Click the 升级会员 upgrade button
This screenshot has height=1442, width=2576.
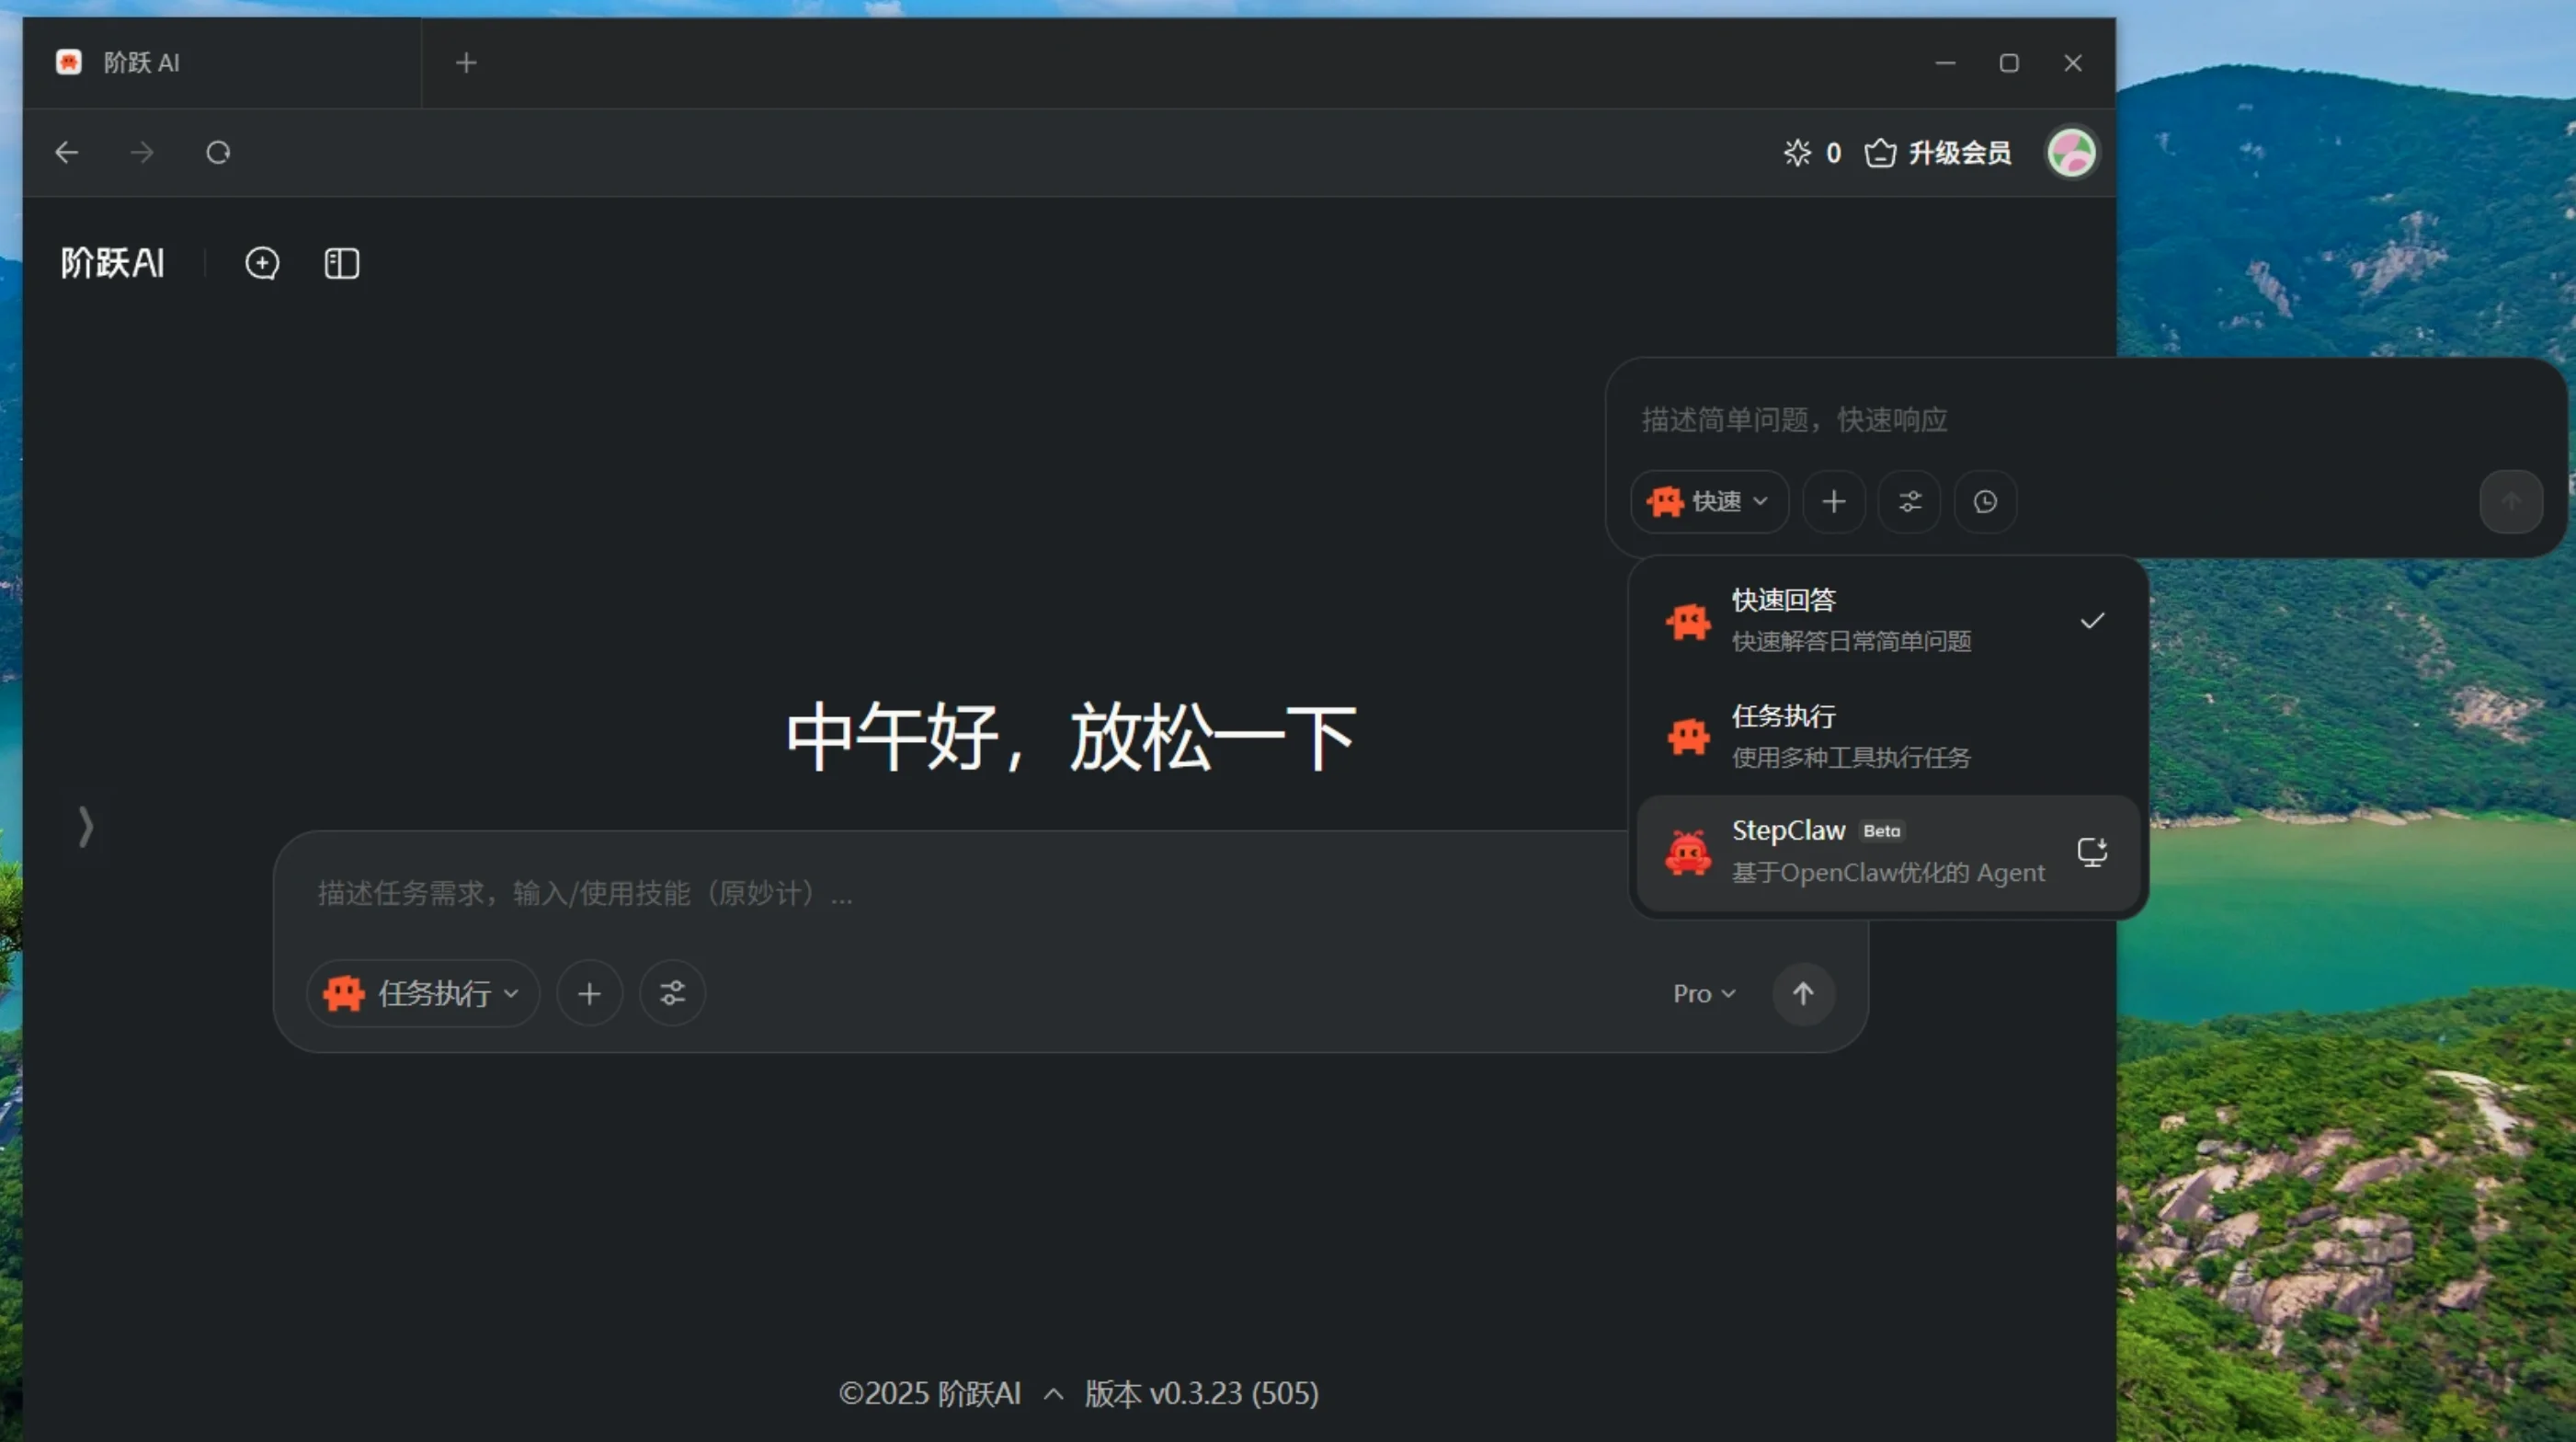click(1938, 153)
